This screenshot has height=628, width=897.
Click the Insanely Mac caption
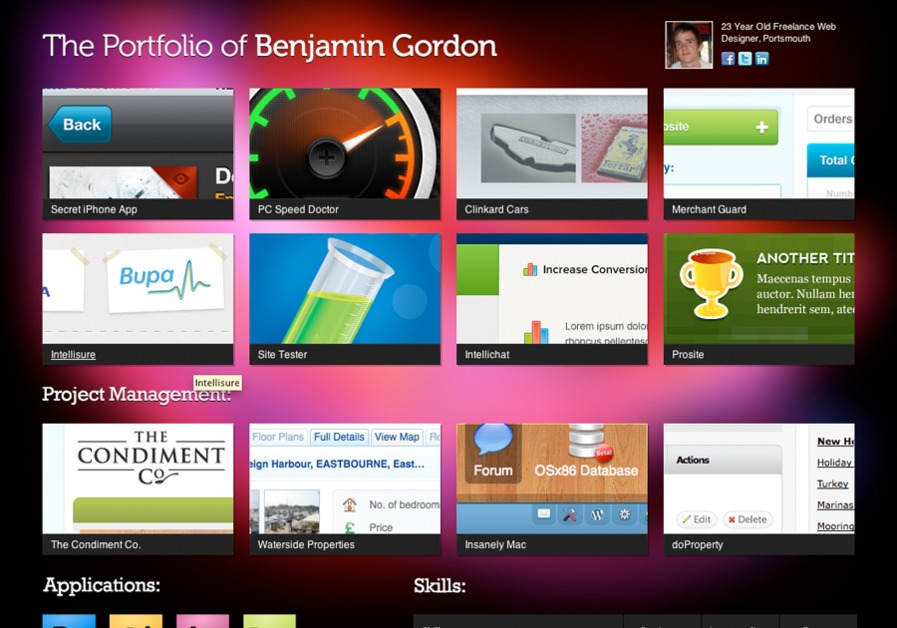[x=495, y=544]
